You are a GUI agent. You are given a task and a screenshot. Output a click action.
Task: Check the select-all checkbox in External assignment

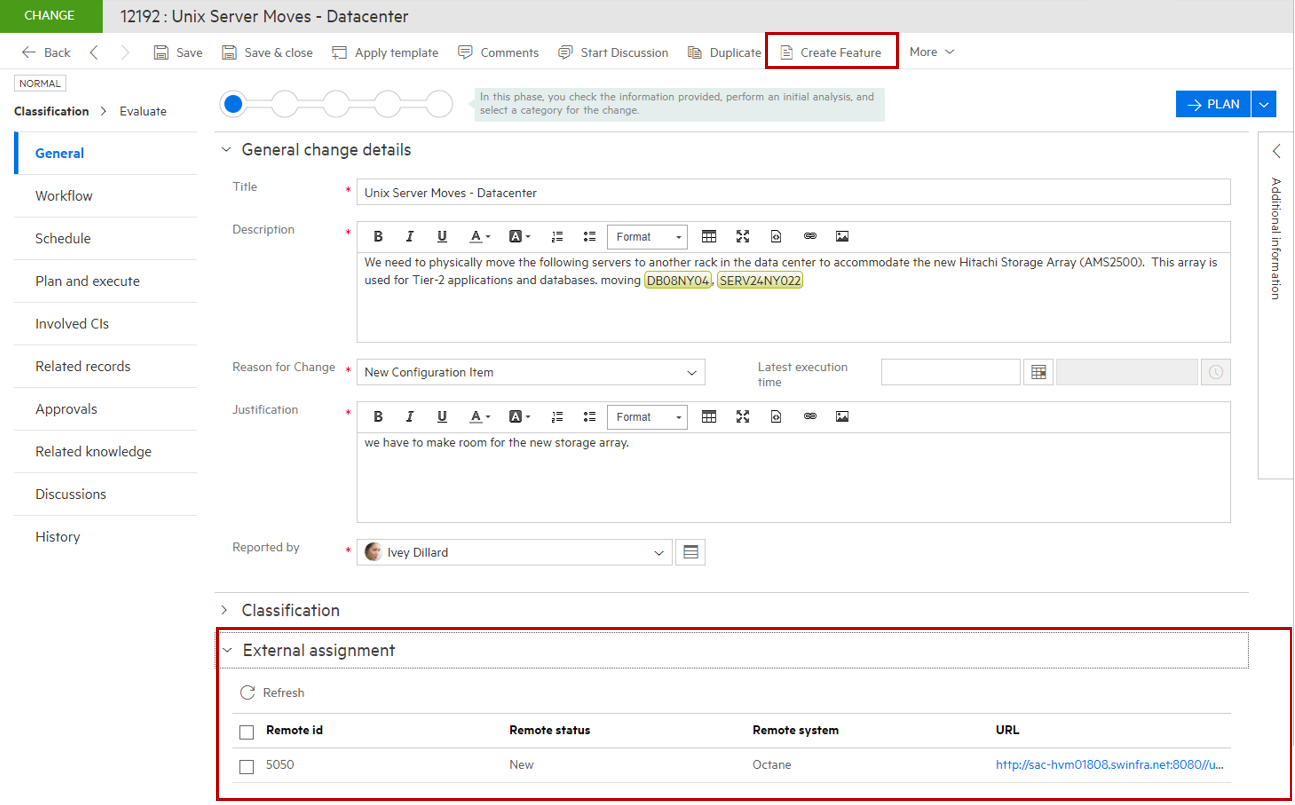point(245,731)
